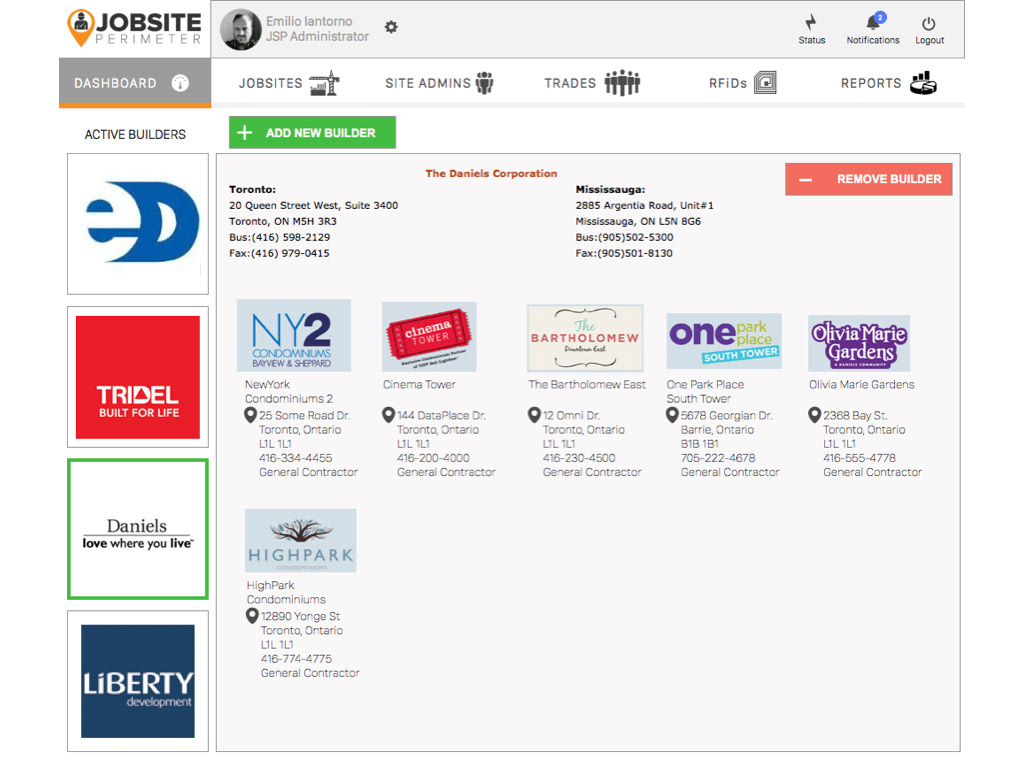Click the Mississauga Bus:(905)502-5300 number

624,238
